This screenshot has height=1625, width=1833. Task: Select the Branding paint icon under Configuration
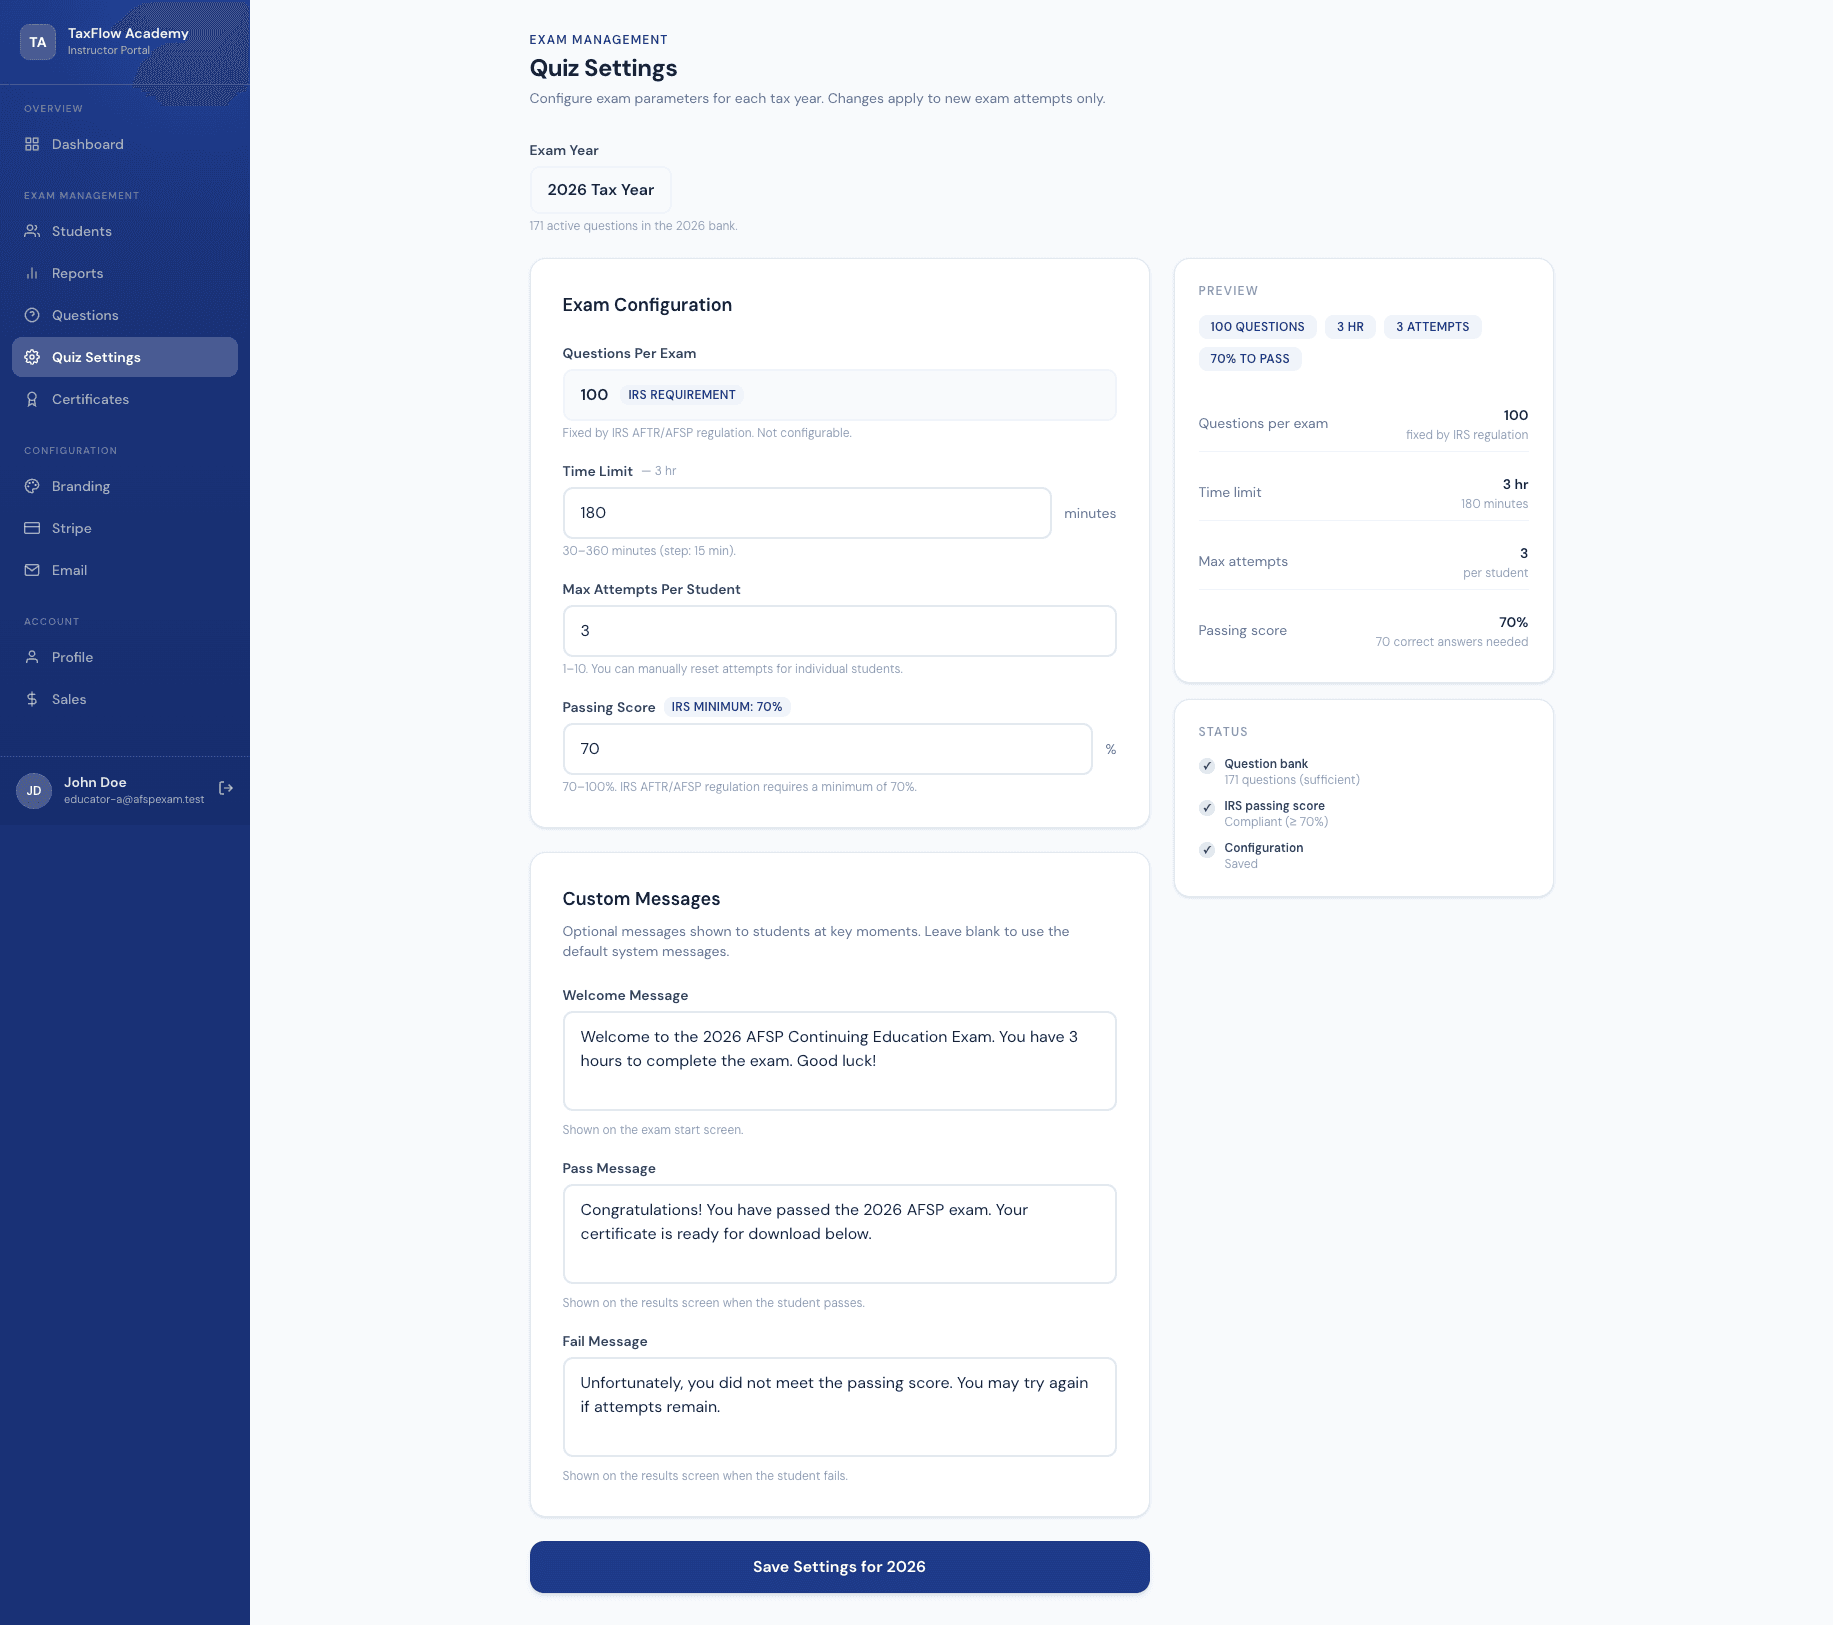pyautogui.click(x=33, y=486)
